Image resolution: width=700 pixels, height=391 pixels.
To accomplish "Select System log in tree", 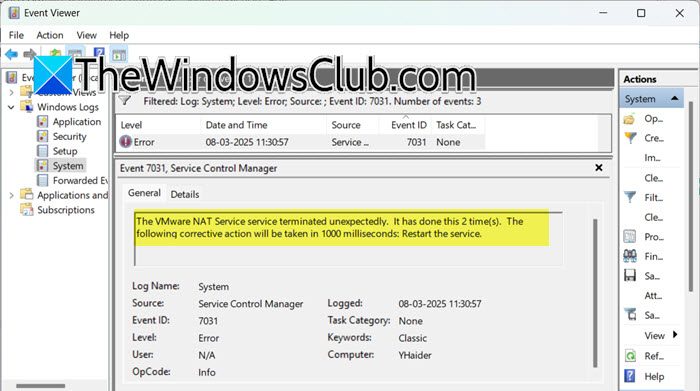I will pos(68,166).
